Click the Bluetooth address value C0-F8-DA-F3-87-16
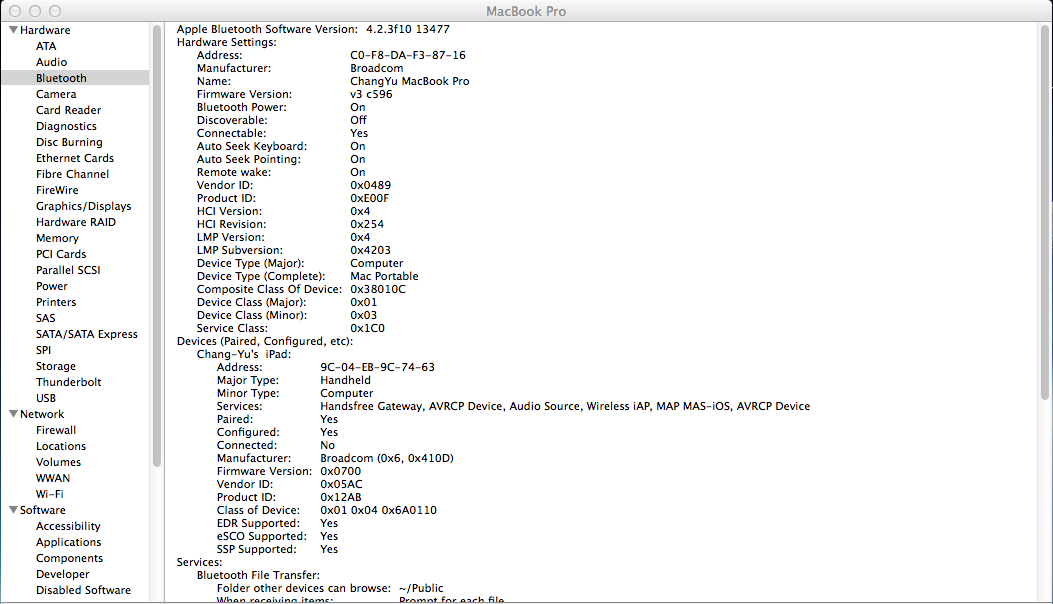The image size is (1053, 604). (407, 55)
